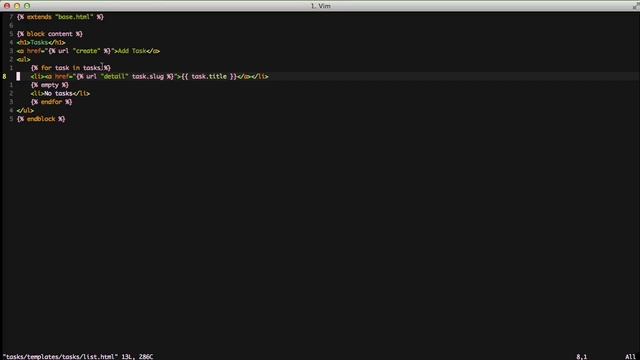Screen dimensions: 640x360
Task: Click the url "create" tag in code
Action: point(80,51)
